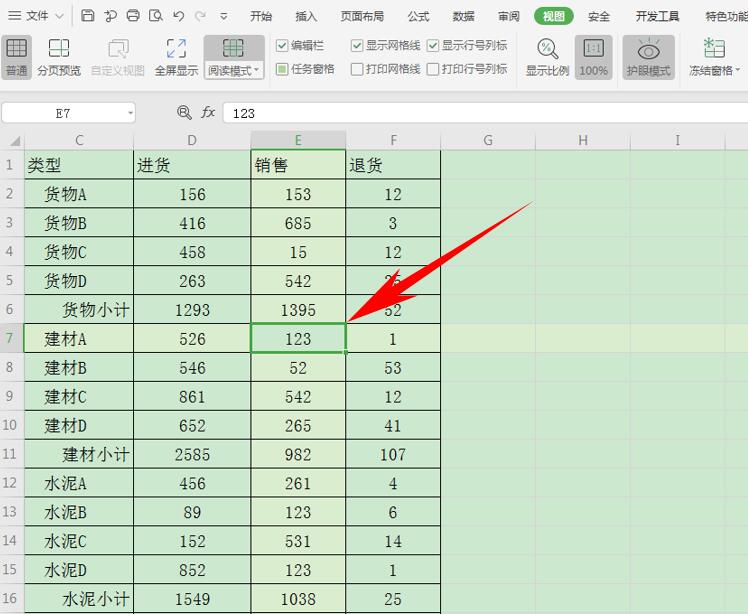Click the select-all corner triangle
This screenshot has width=748, height=614.
[x=15, y=141]
